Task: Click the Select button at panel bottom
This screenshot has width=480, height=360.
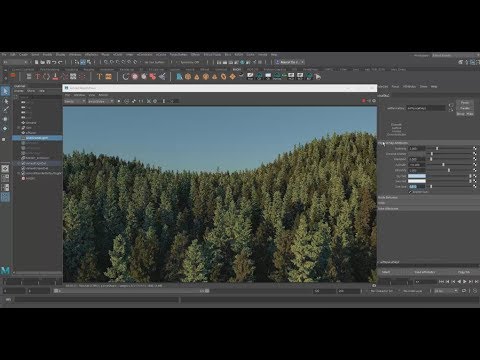Action: click(x=386, y=272)
